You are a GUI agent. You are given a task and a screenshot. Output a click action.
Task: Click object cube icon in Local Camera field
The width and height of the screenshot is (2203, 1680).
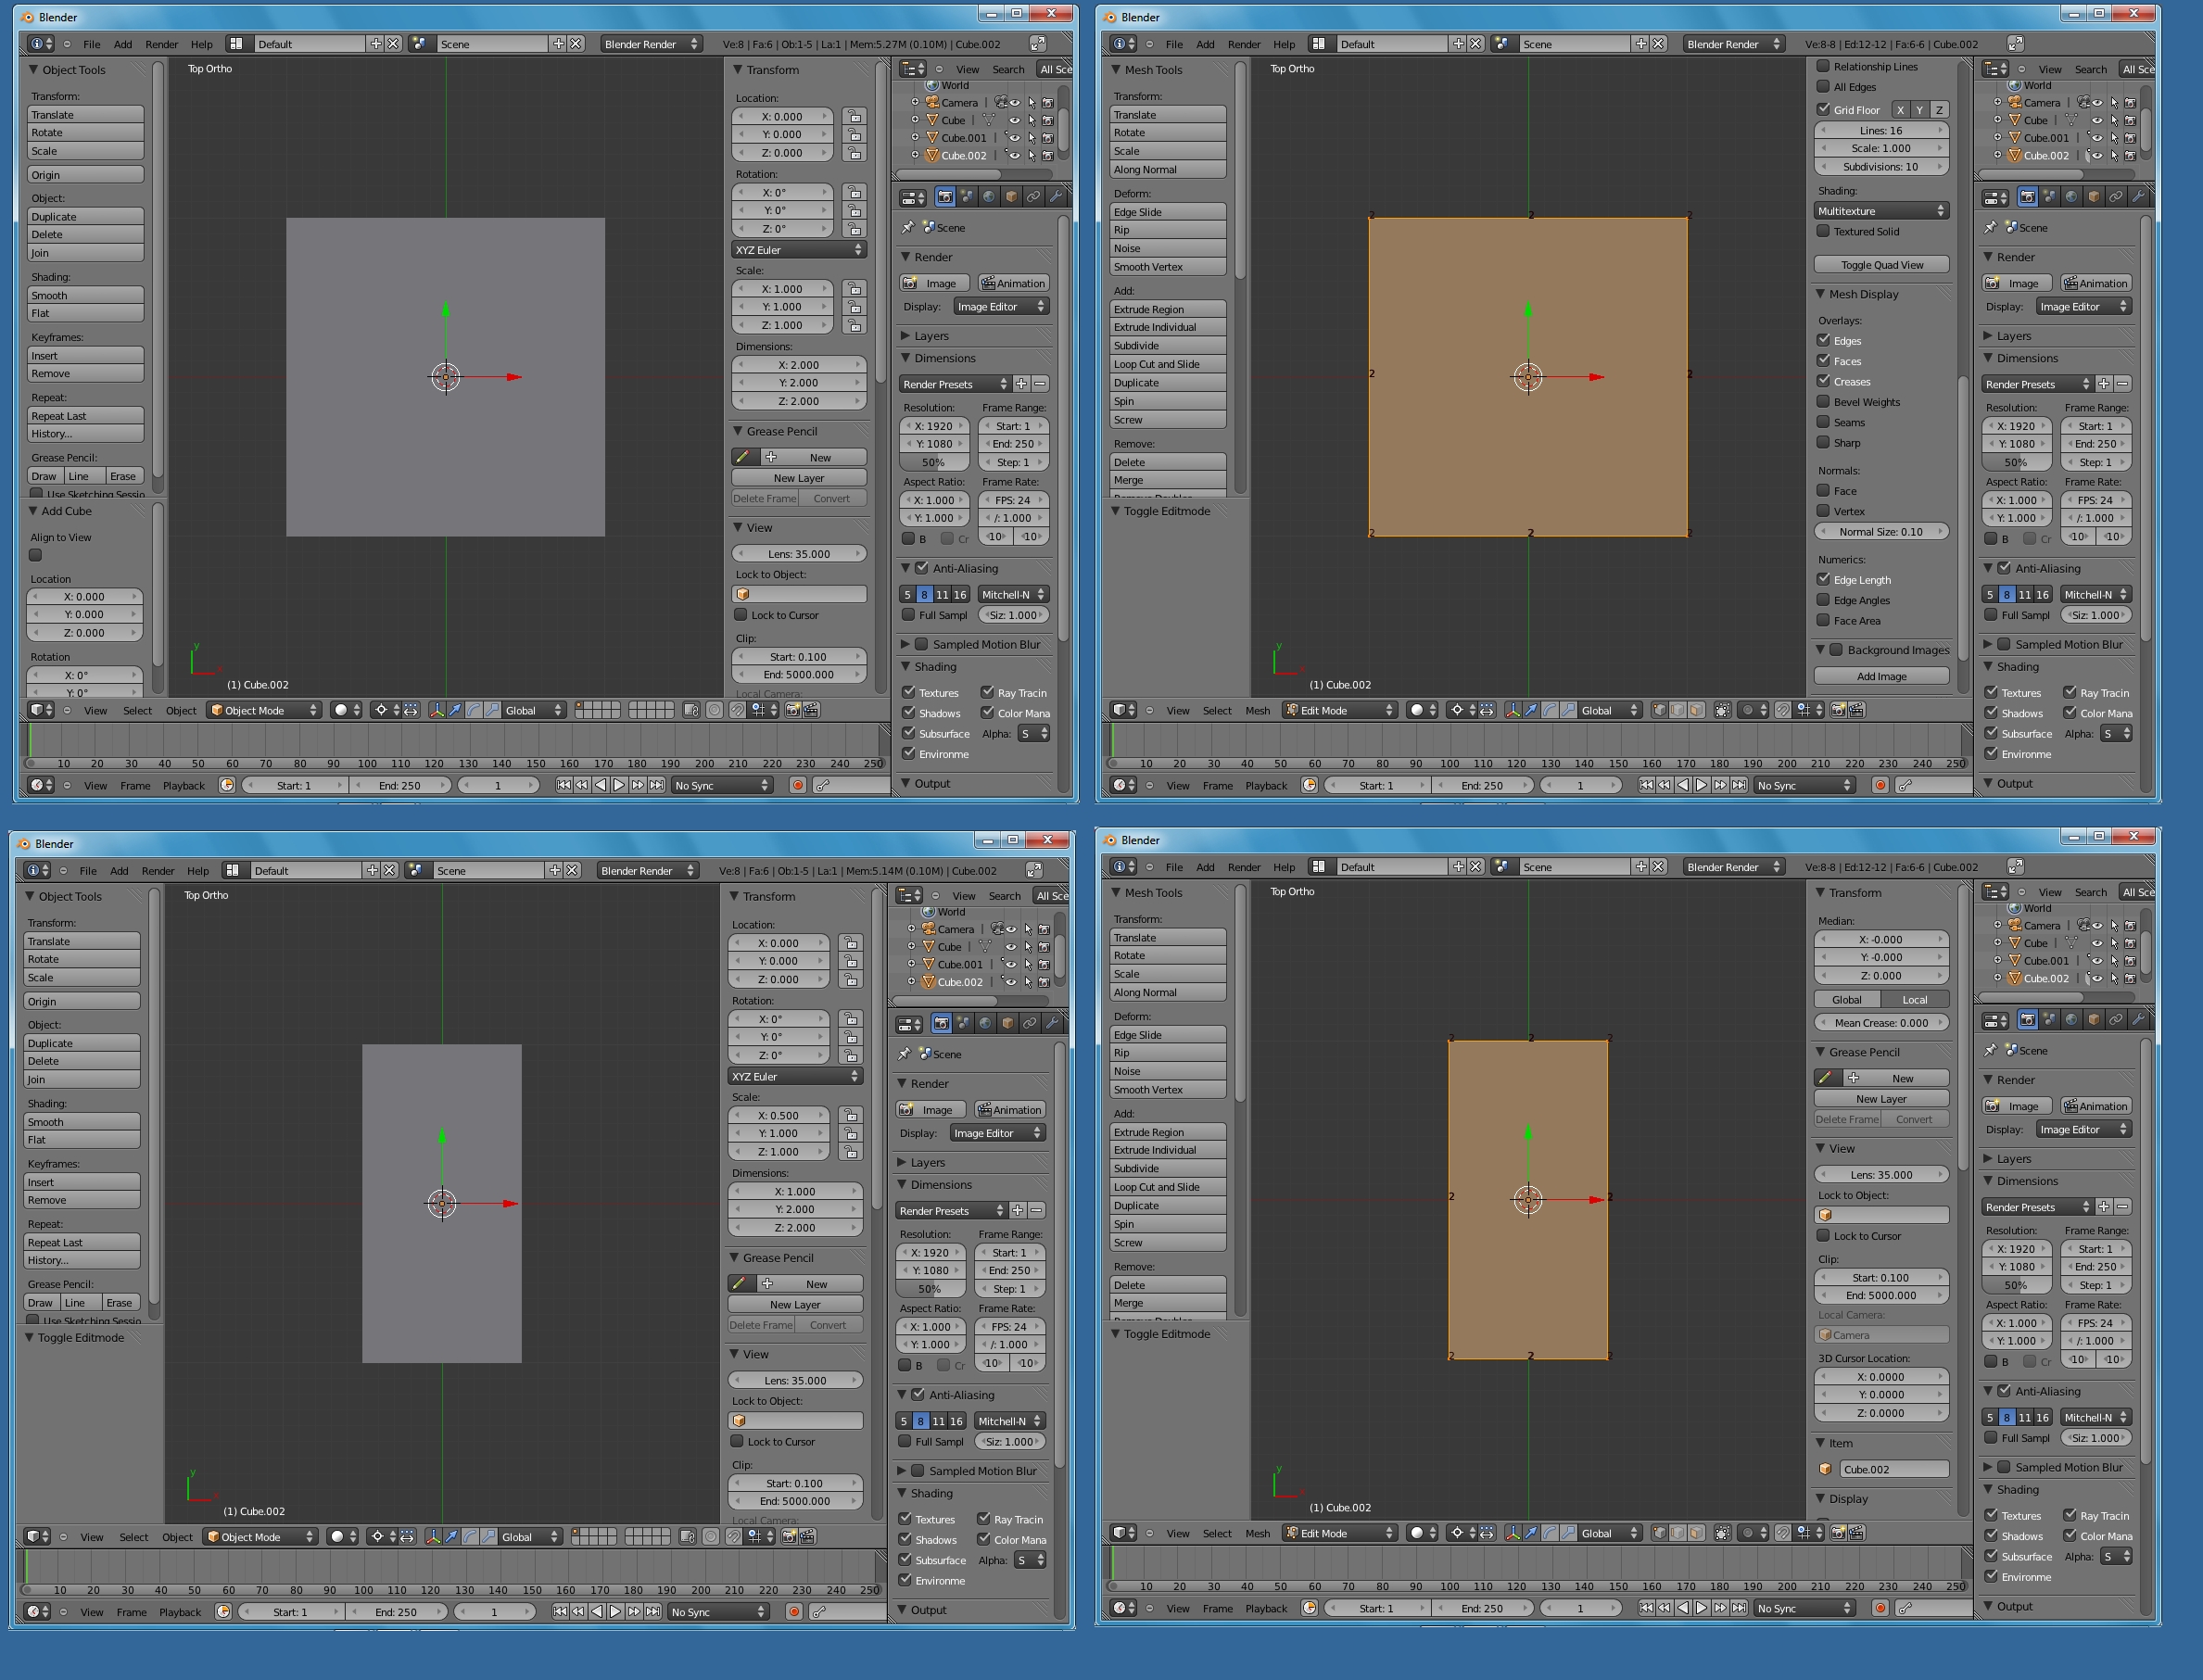tap(1825, 1335)
